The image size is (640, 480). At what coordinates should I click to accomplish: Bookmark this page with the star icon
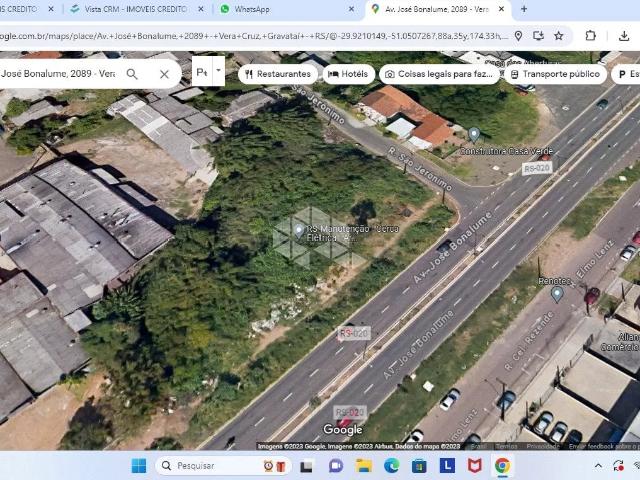tap(559, 36)
